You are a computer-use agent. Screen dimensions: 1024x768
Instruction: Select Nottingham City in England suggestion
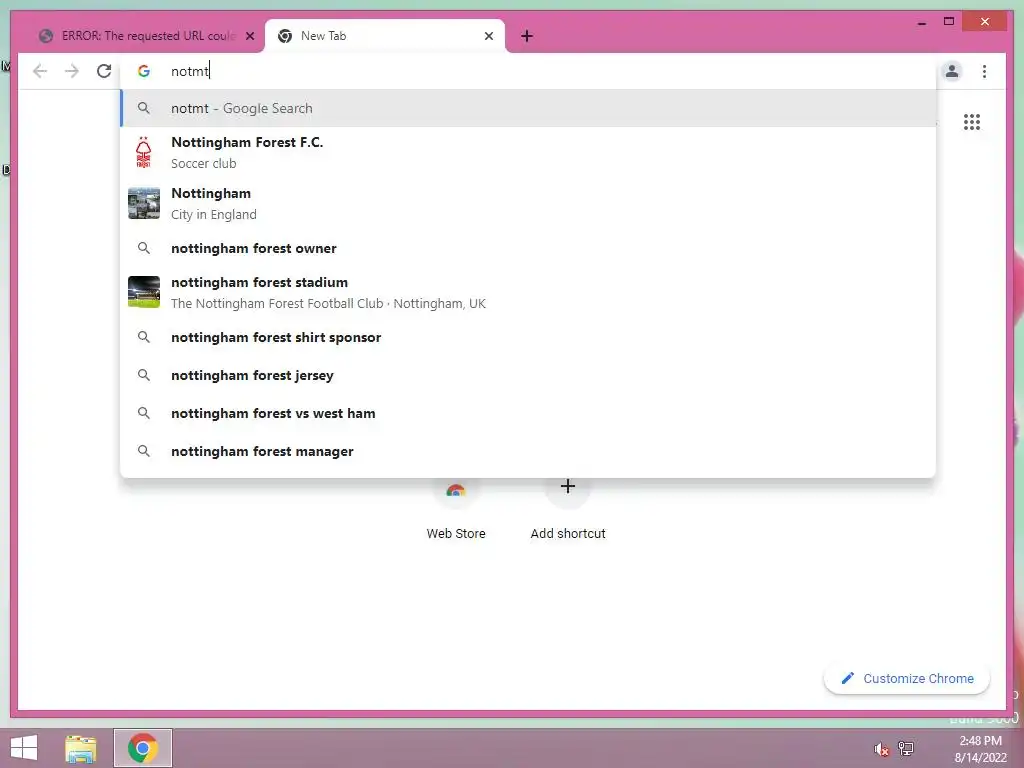(528, 204)
